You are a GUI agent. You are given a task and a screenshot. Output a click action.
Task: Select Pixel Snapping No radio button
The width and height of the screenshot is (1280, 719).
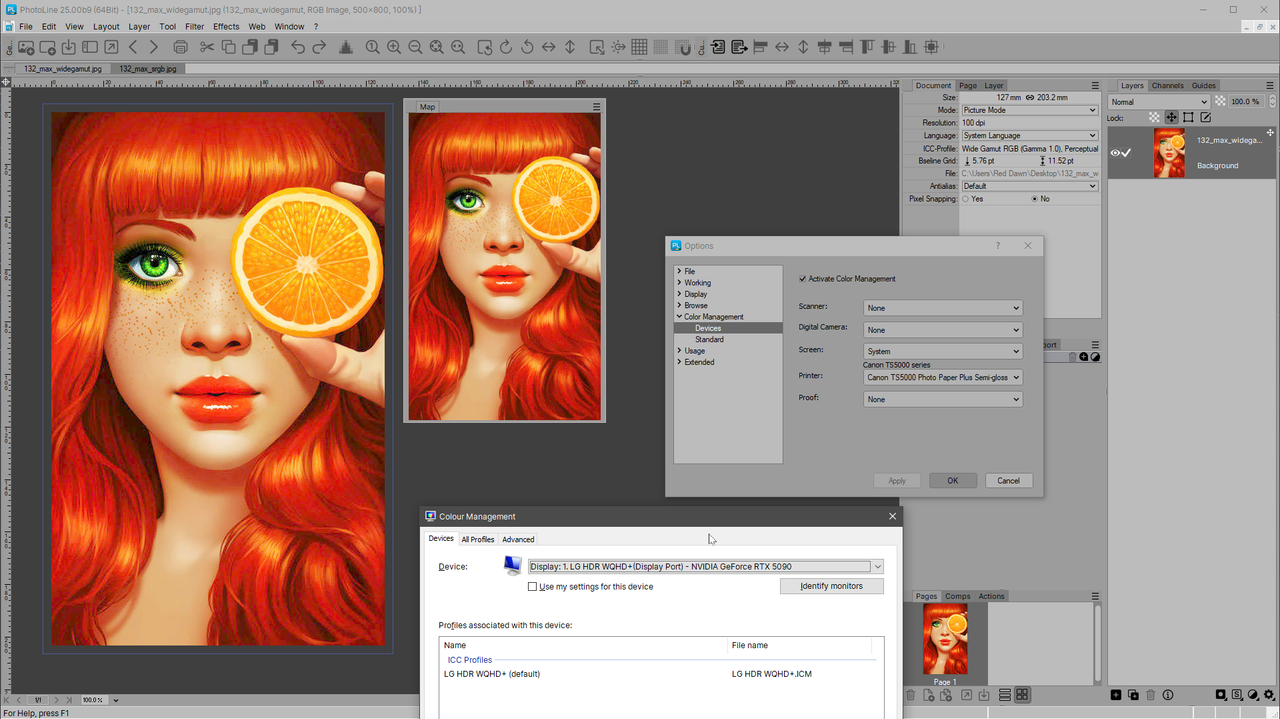point(1035,199)
